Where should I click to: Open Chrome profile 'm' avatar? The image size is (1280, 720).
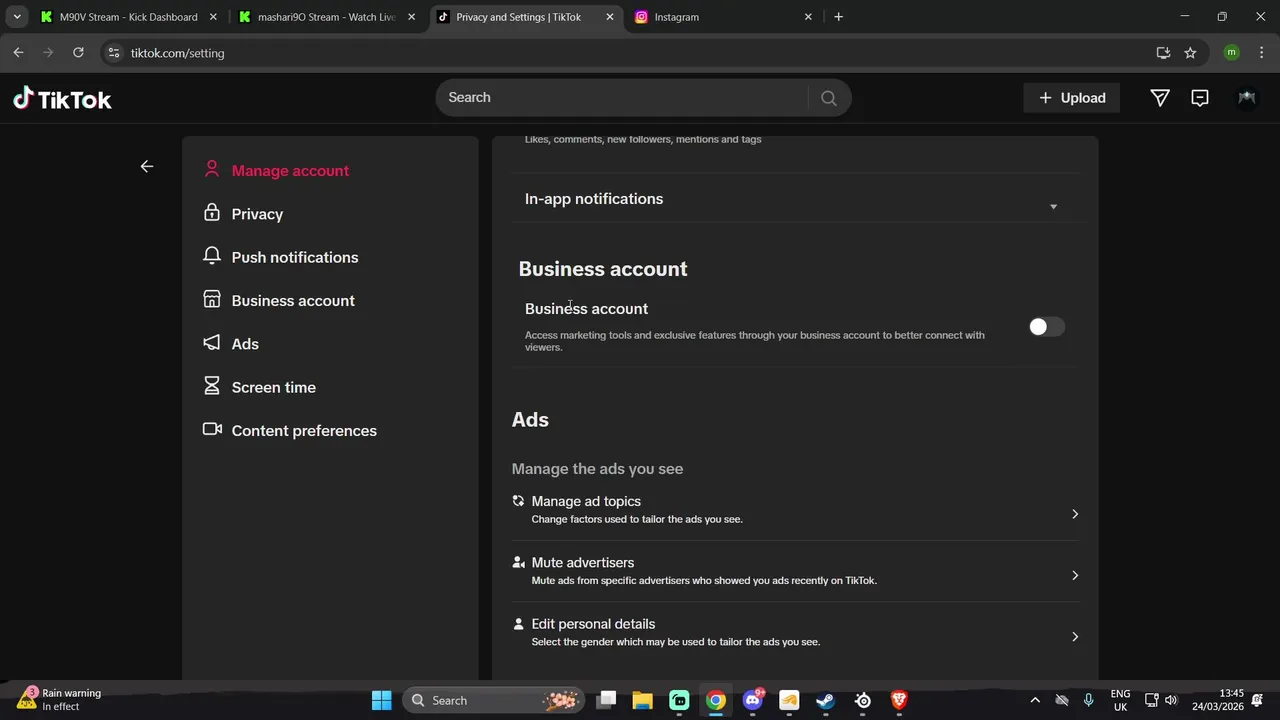(x=1231, y=53)
